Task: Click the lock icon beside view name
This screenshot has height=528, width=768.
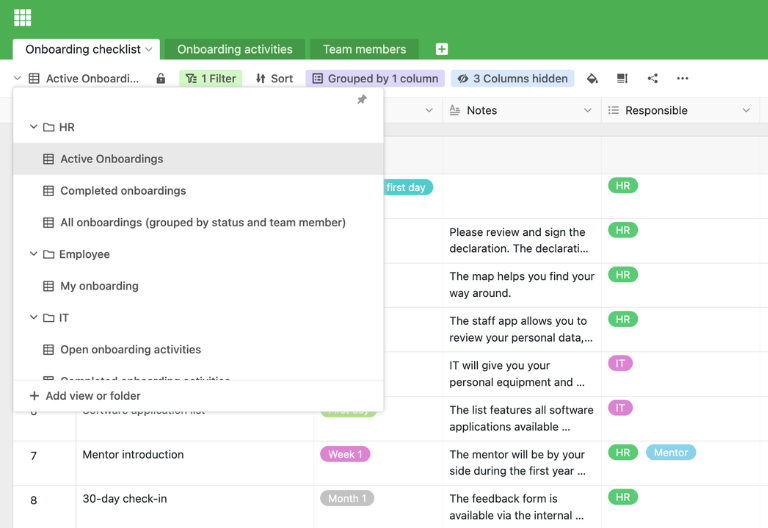Action: pyautogui.click(x=161, y=78)
